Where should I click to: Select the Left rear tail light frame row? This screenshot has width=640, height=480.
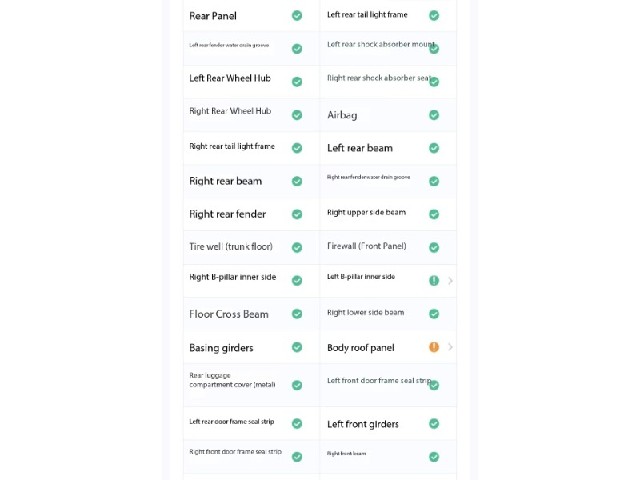(x=388, y=16)
